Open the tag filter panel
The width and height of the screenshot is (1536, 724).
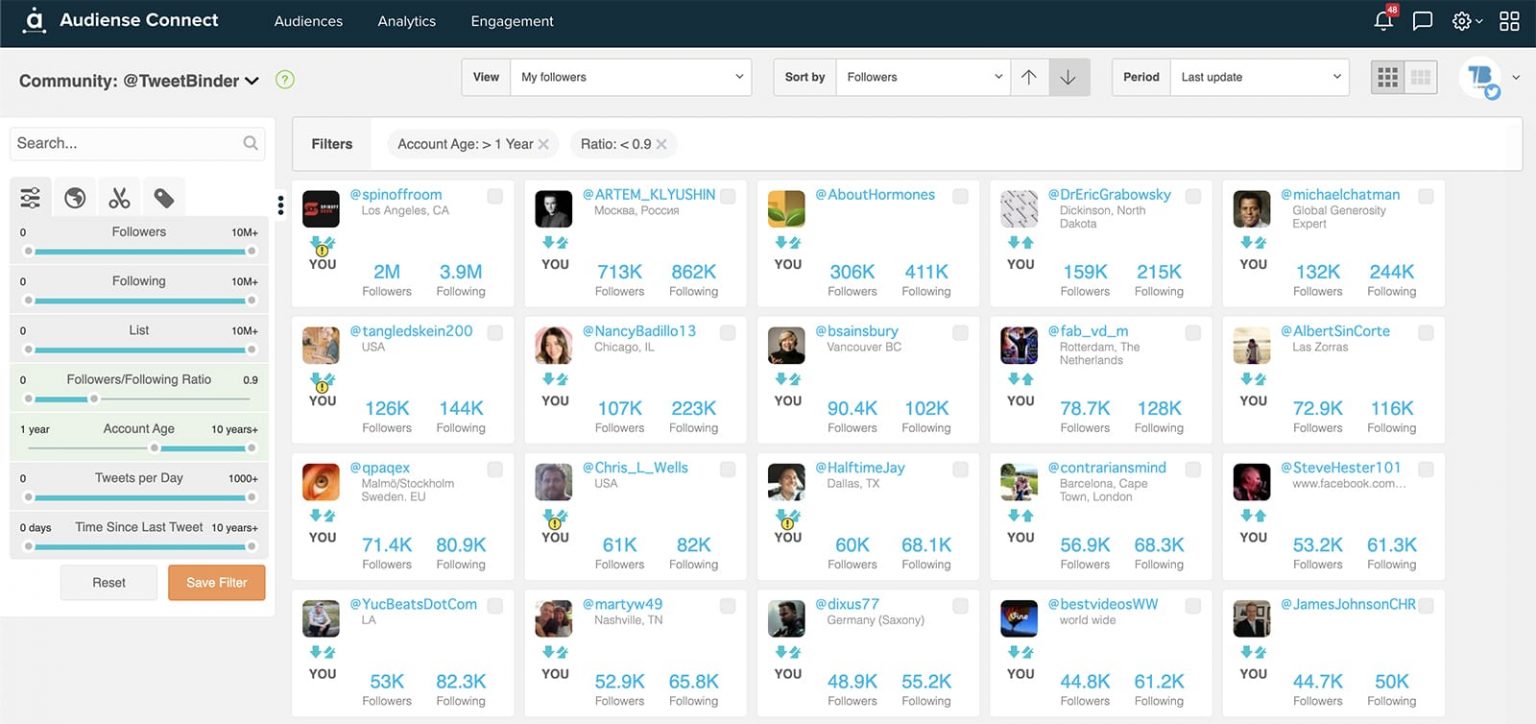point(163,196)
